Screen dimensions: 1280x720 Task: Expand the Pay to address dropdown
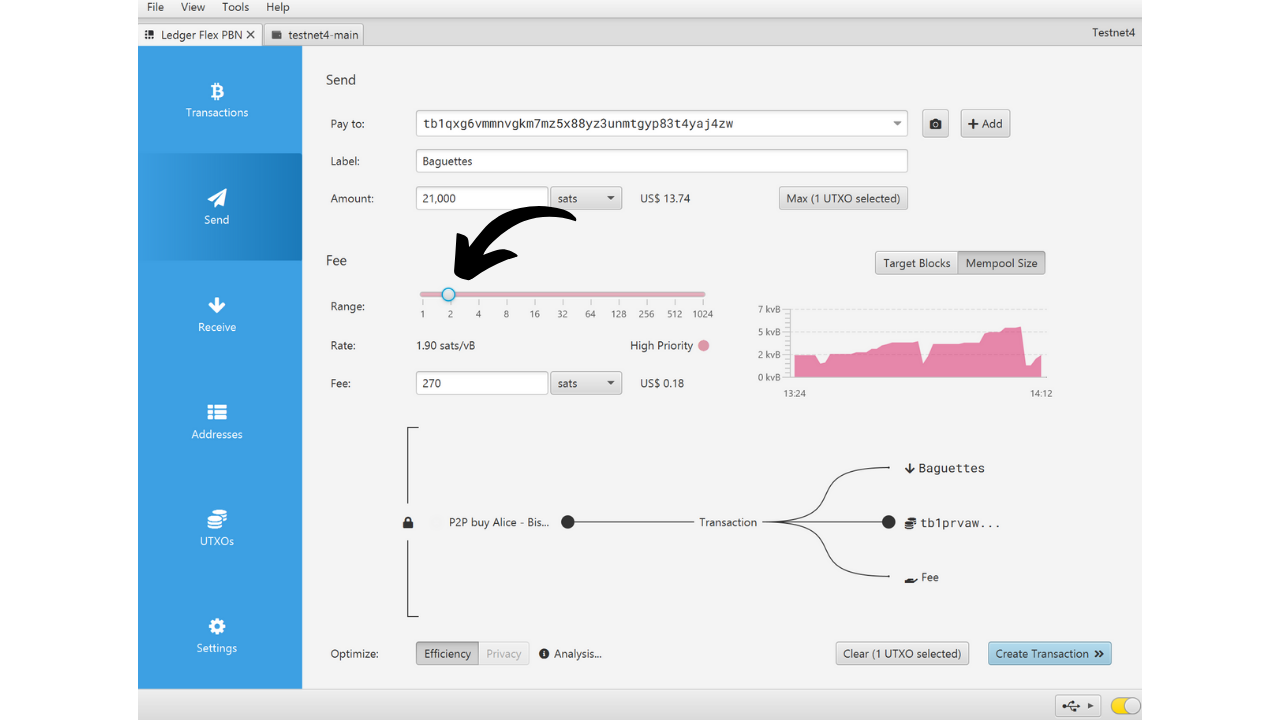coord(897,124)
